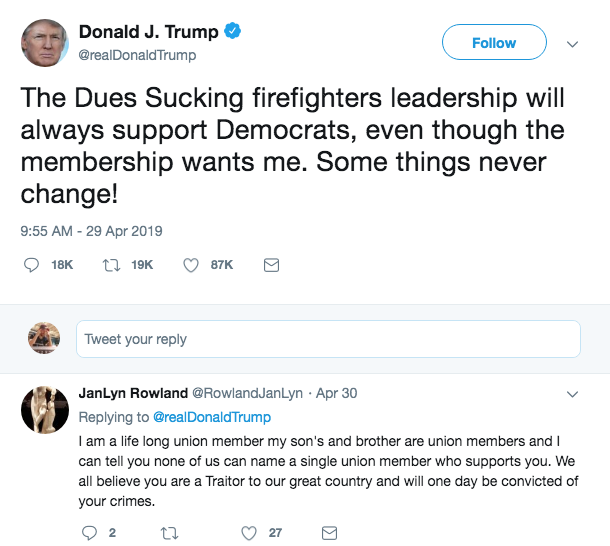Open JanLyn Rowland's profile name

(x=132, y=393)
